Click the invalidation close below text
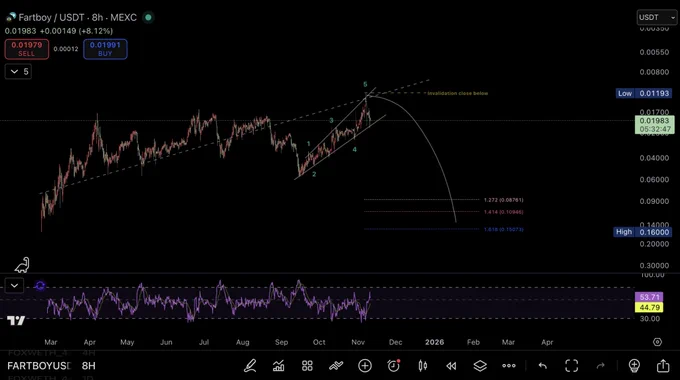This screenshot has height=380, width=680. tap(458, 93)
